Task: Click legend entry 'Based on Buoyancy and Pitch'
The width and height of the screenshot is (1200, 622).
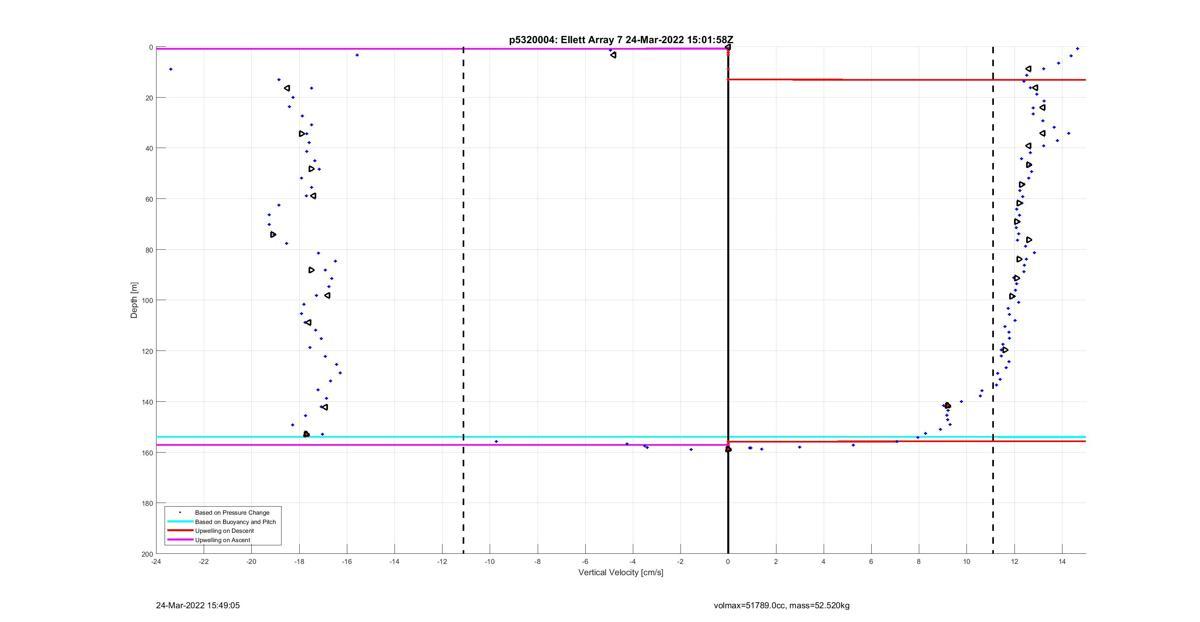Action: click(x=236, y=522)
